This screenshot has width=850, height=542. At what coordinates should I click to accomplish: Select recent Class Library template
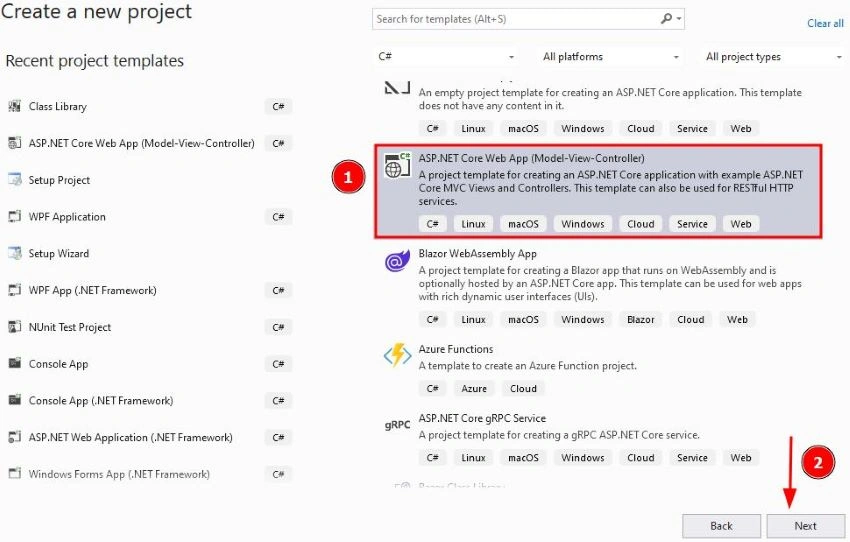(150, 106)
